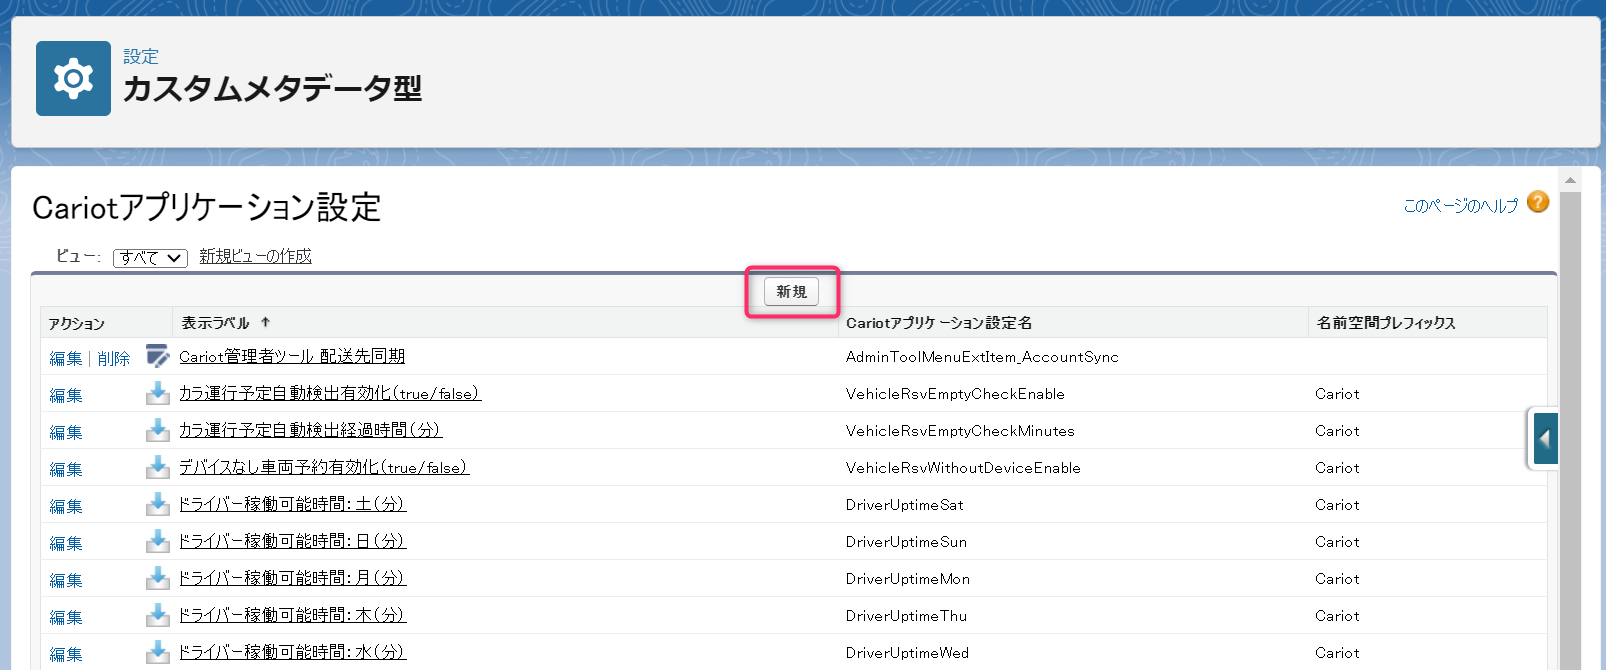Click the sort arrow next to 表示ラベル
This screenshot has width=1606, height=670.
click(x=265, y=322)
